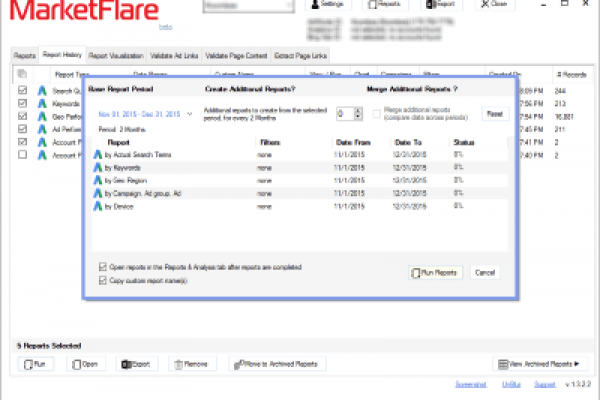Click the top toolbar Export button

coord(441,4)
